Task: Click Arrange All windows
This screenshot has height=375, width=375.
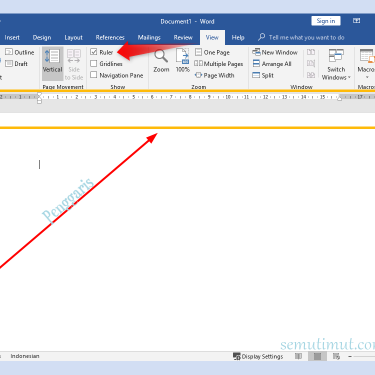Action: (272, 64)
